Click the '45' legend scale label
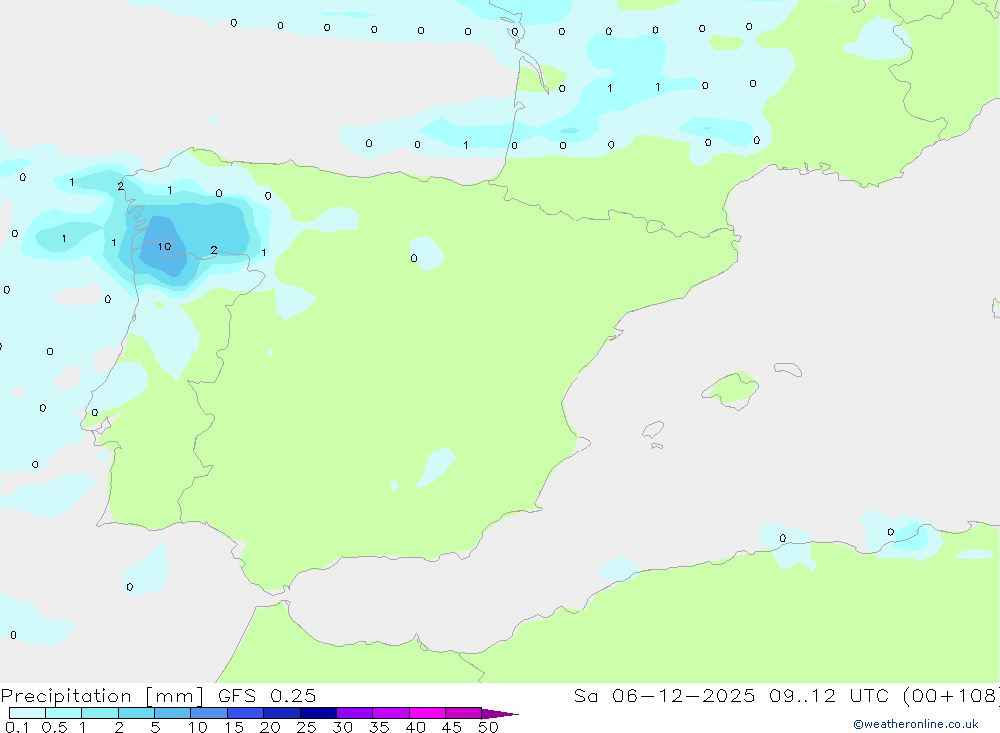Screen dimensions: 1000x733 [x=452, y=727]
